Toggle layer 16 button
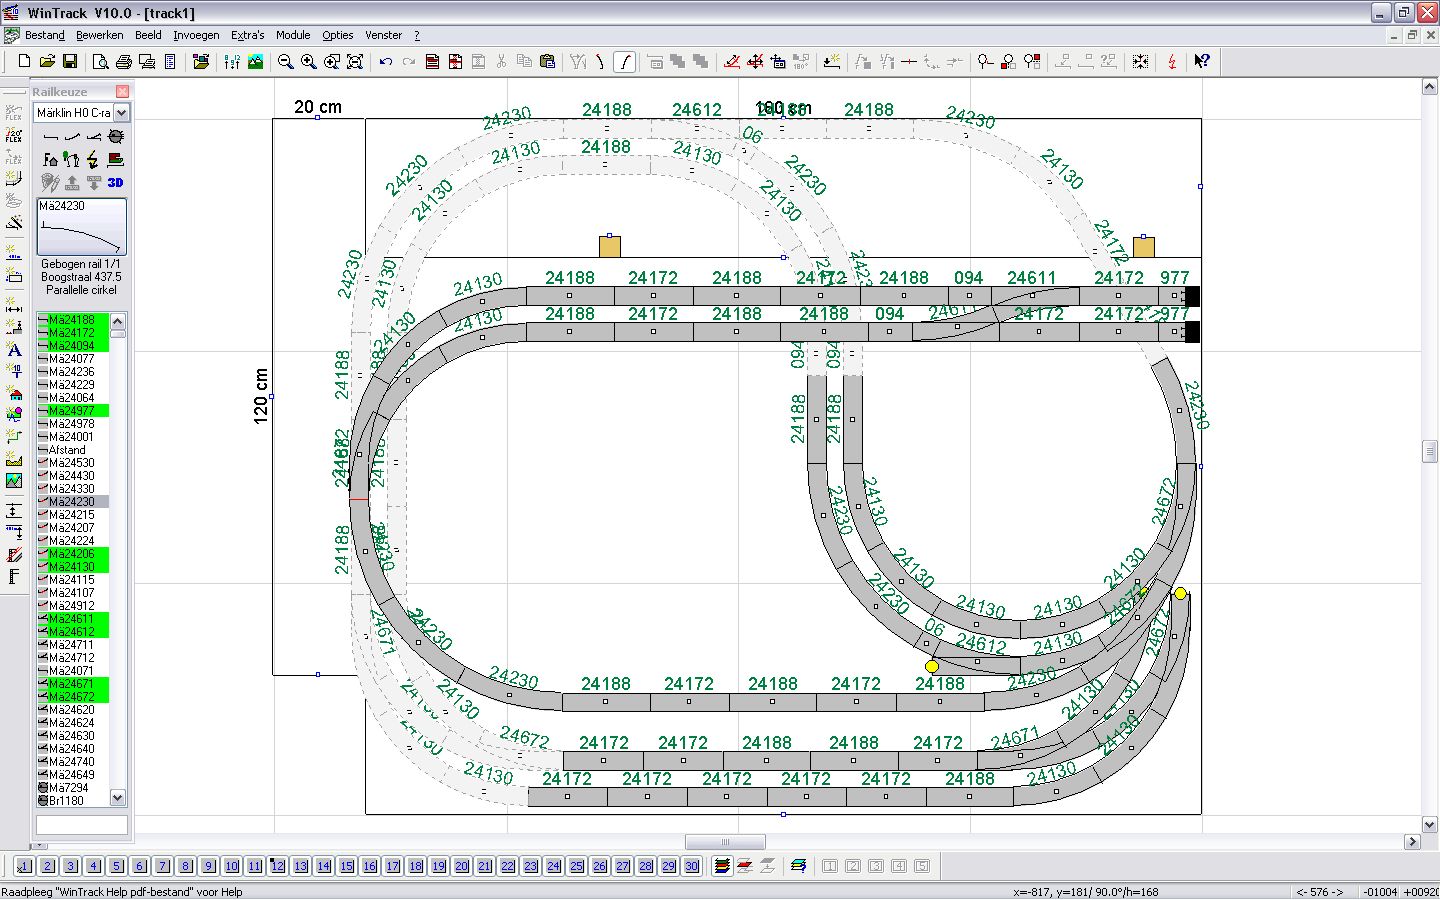 pyautogui.click(x=369, y=866)
